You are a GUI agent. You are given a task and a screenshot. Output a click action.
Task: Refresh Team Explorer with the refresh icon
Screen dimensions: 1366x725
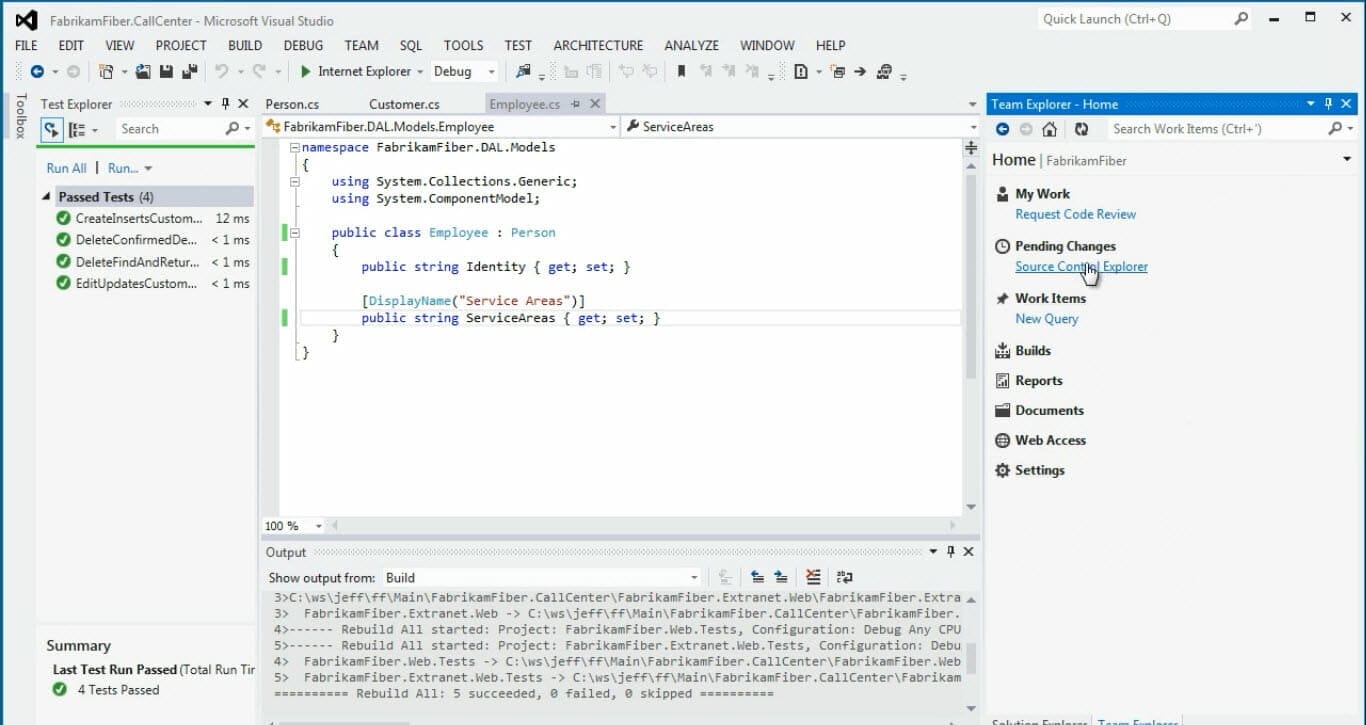pyautogui.click(x=1081, y=129)
